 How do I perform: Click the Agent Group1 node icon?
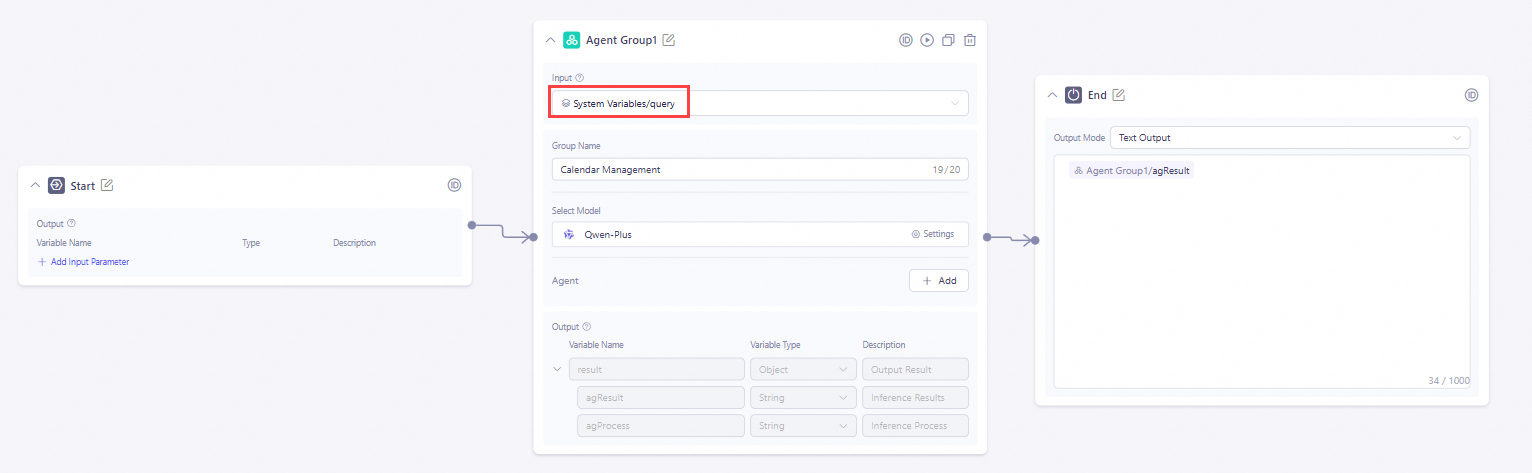point(571,40)
